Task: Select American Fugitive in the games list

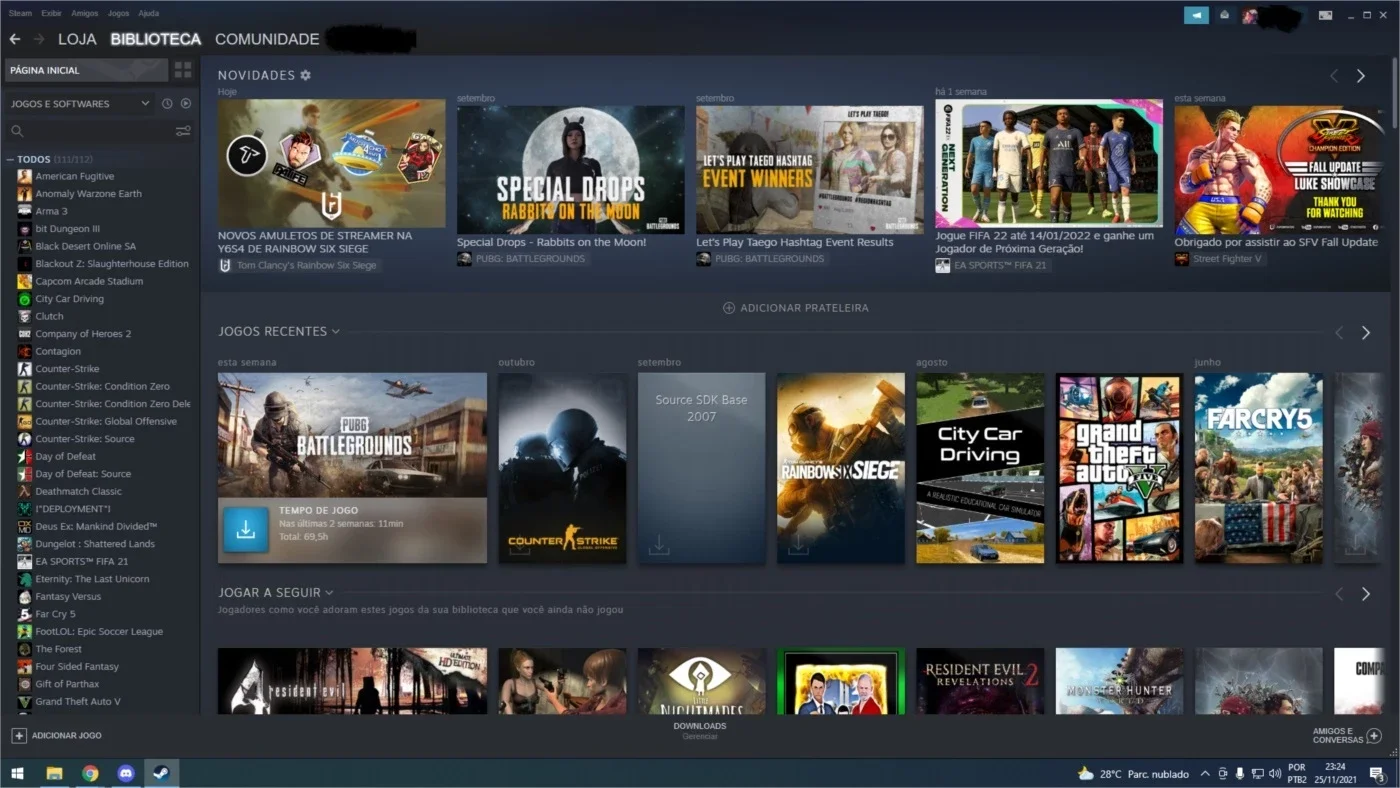Action: 75,176
